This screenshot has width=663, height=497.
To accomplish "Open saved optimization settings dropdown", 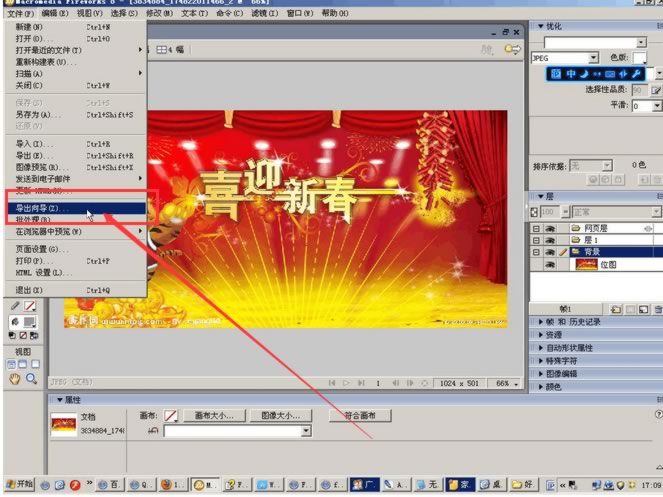I will click(641, 42).
